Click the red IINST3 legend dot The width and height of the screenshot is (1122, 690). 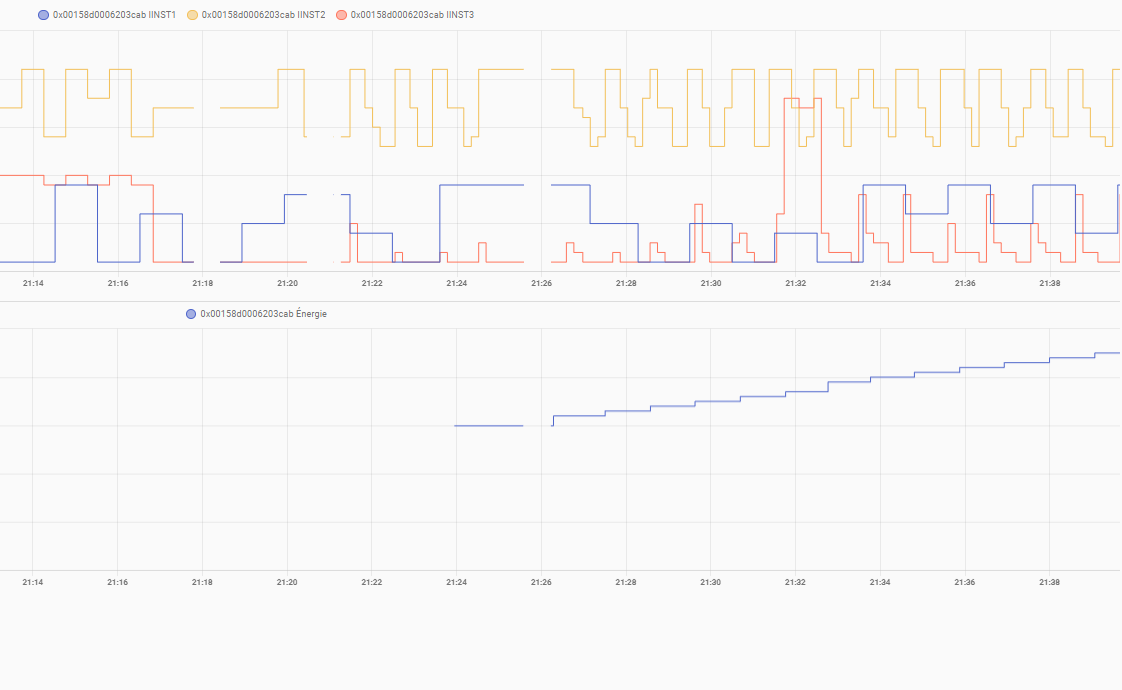click(x=342, y=15)
